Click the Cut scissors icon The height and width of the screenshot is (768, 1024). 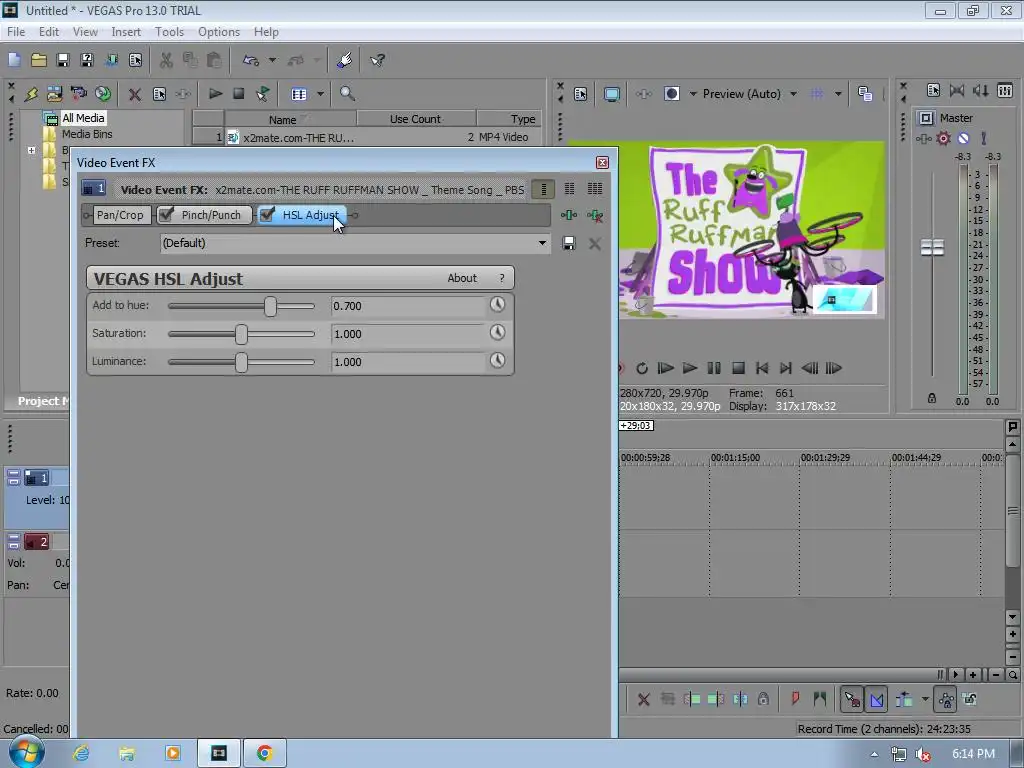tap(166, 60)
